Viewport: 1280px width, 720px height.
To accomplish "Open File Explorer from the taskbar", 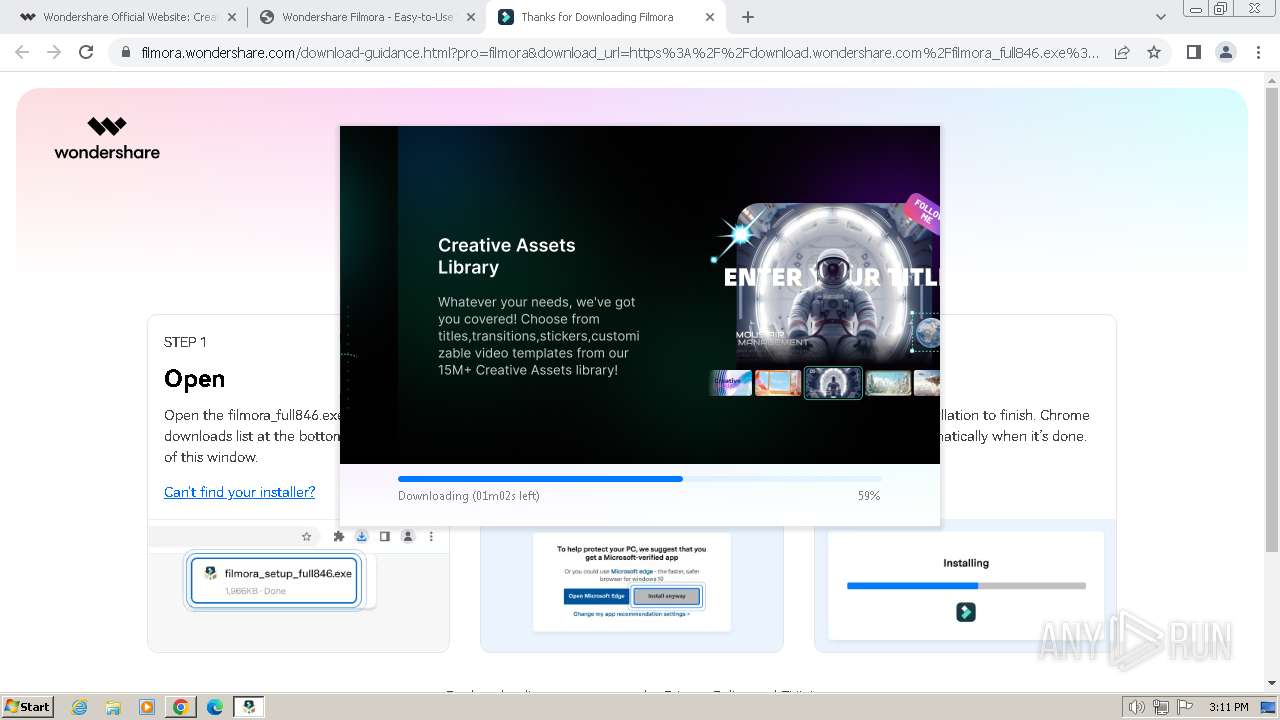I will point(113,707).
